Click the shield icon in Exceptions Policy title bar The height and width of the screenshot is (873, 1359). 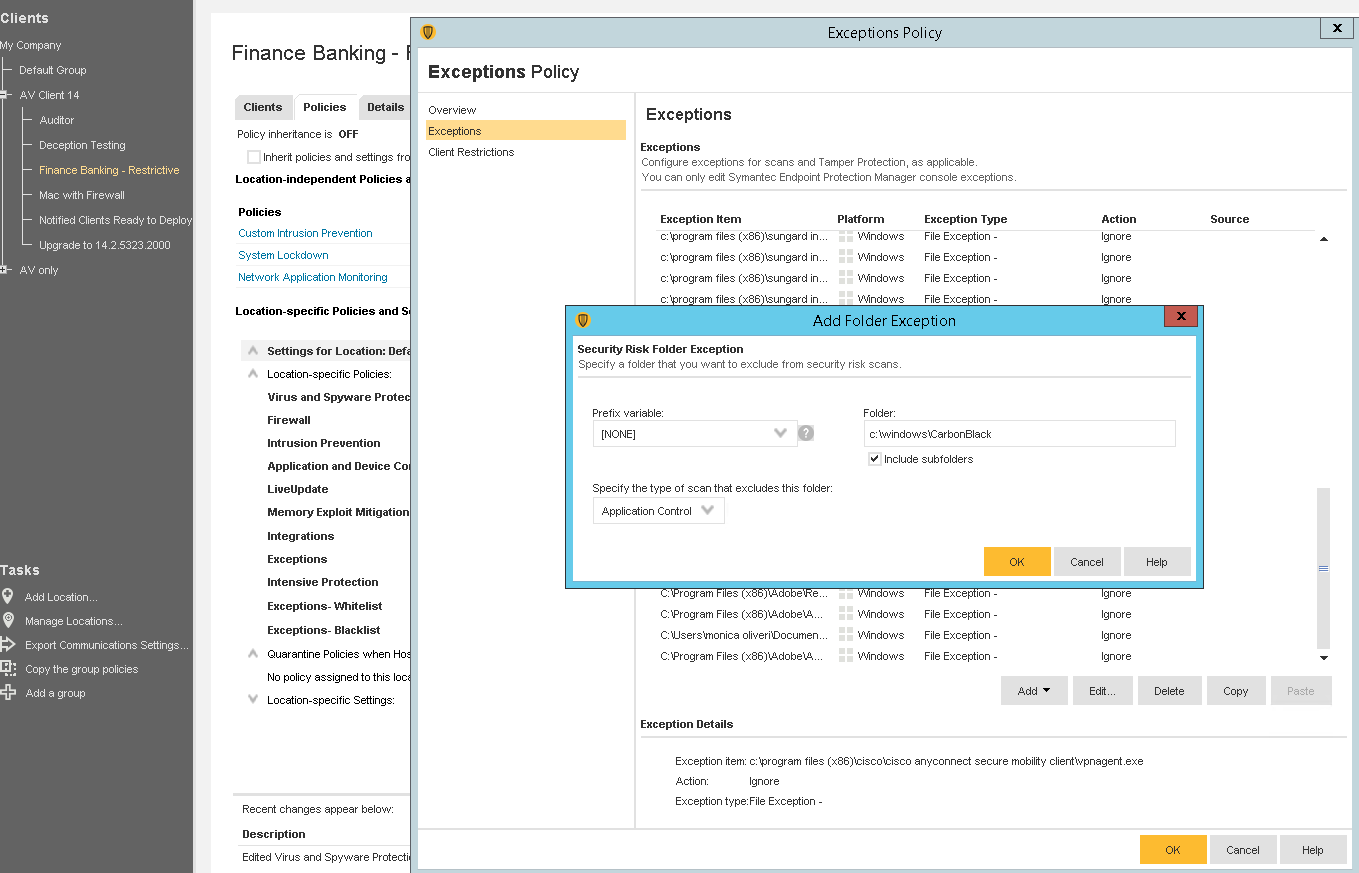(x=428, y=32)
